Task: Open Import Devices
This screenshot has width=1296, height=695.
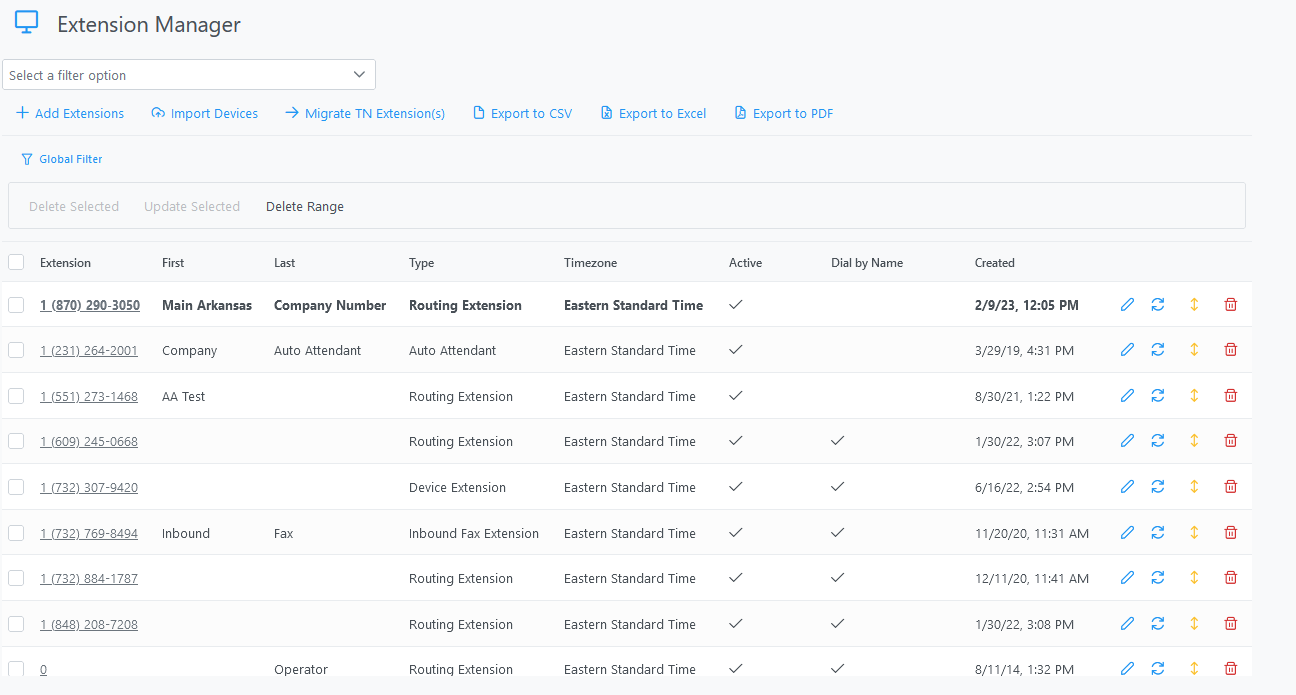Action: 205,114
